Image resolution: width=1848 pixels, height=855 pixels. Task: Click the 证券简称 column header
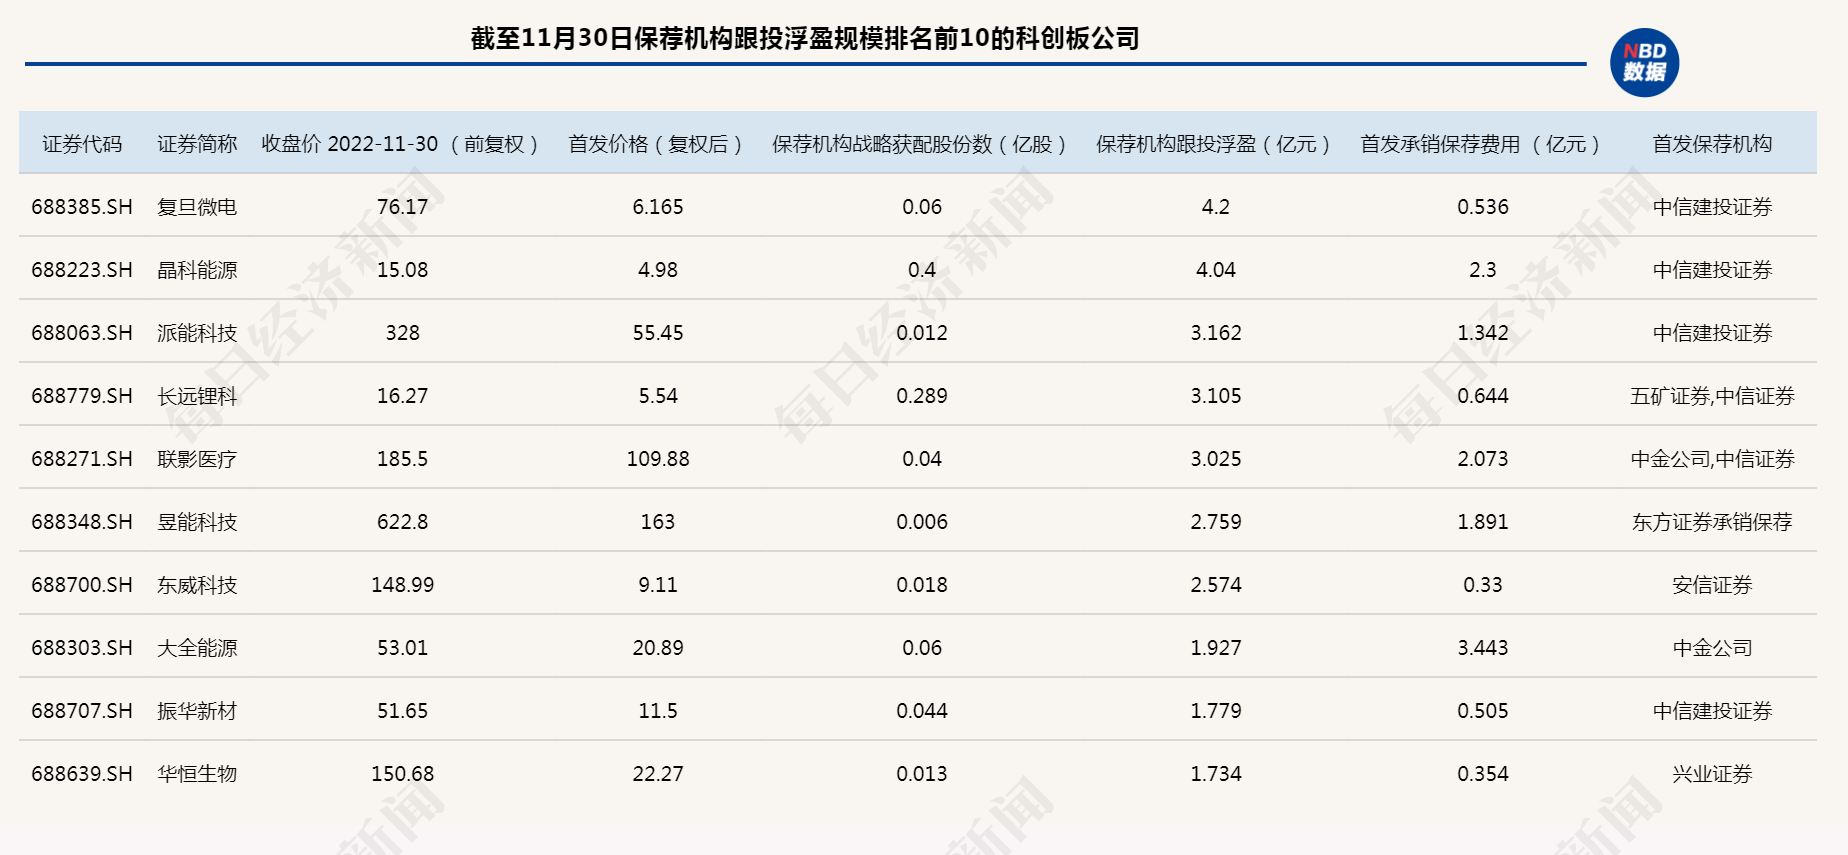[197, 144]
